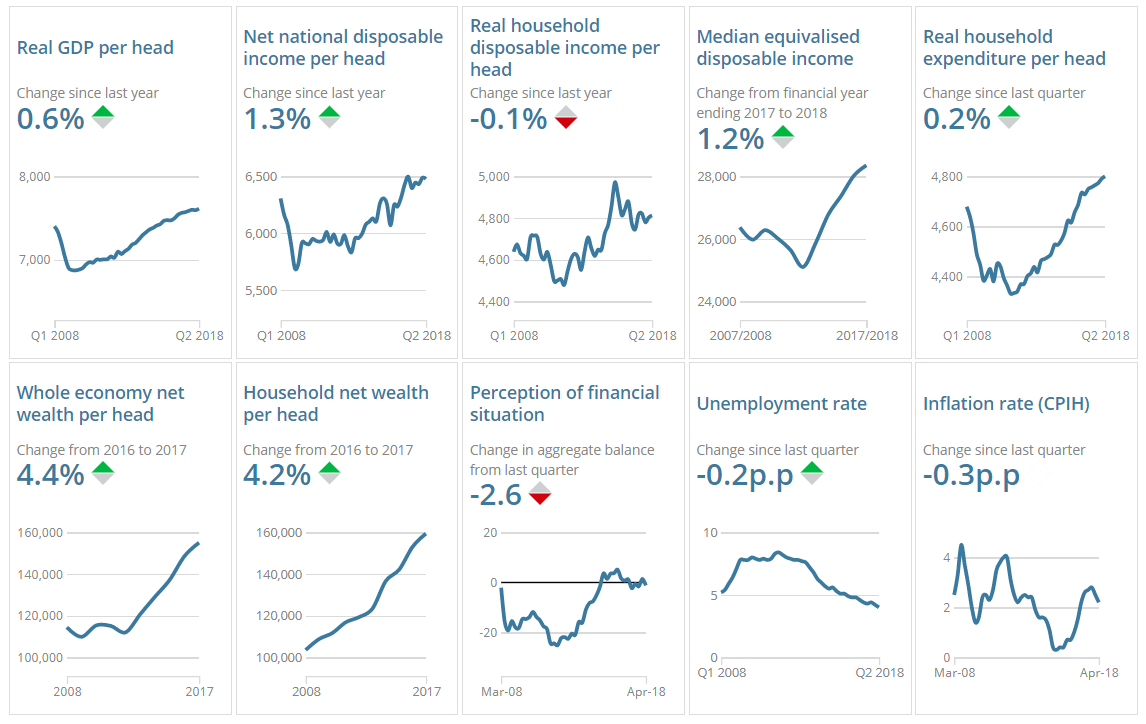Click the Whole economy net wealth line chart
Image resolution: width=1146 pixels, height=724 pixels.
(130, 600)
